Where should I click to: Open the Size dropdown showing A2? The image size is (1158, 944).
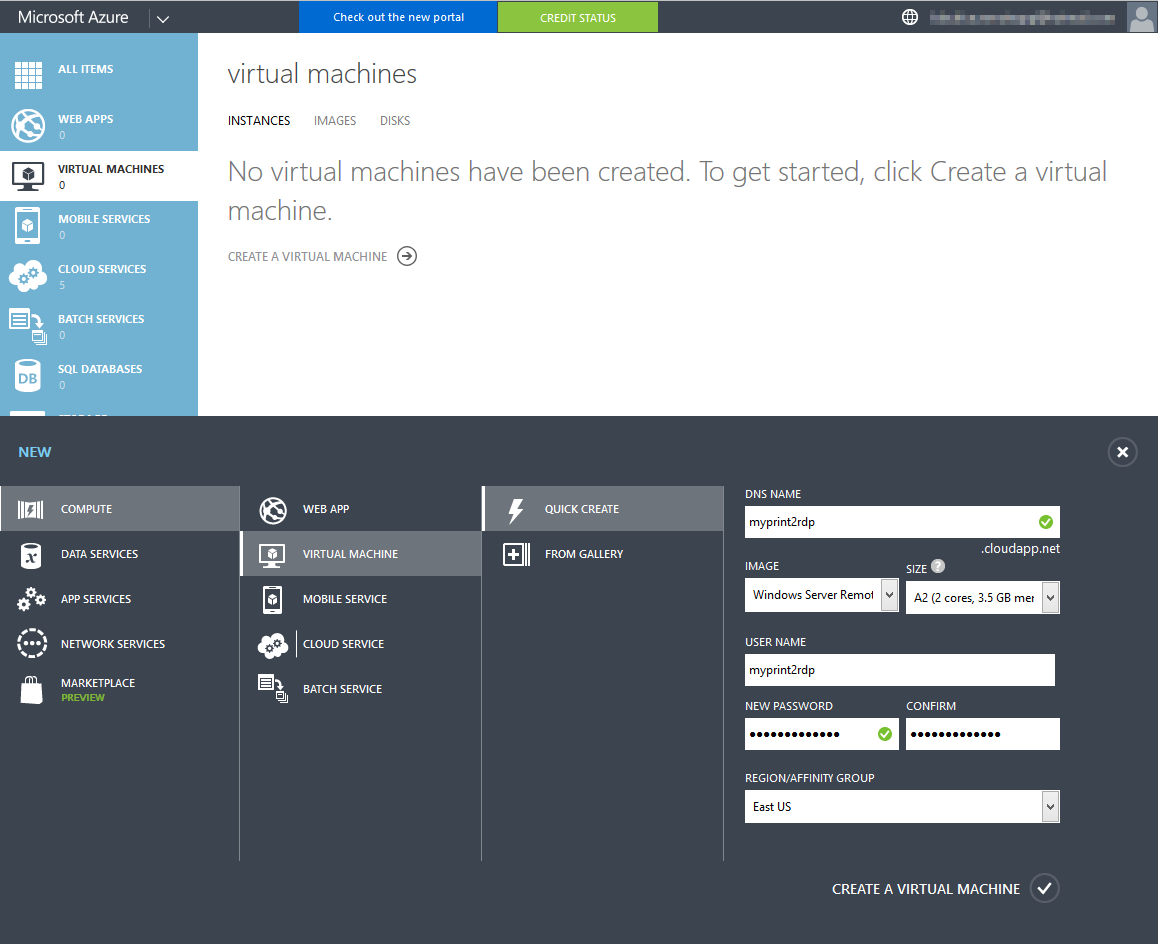point(983,598)
